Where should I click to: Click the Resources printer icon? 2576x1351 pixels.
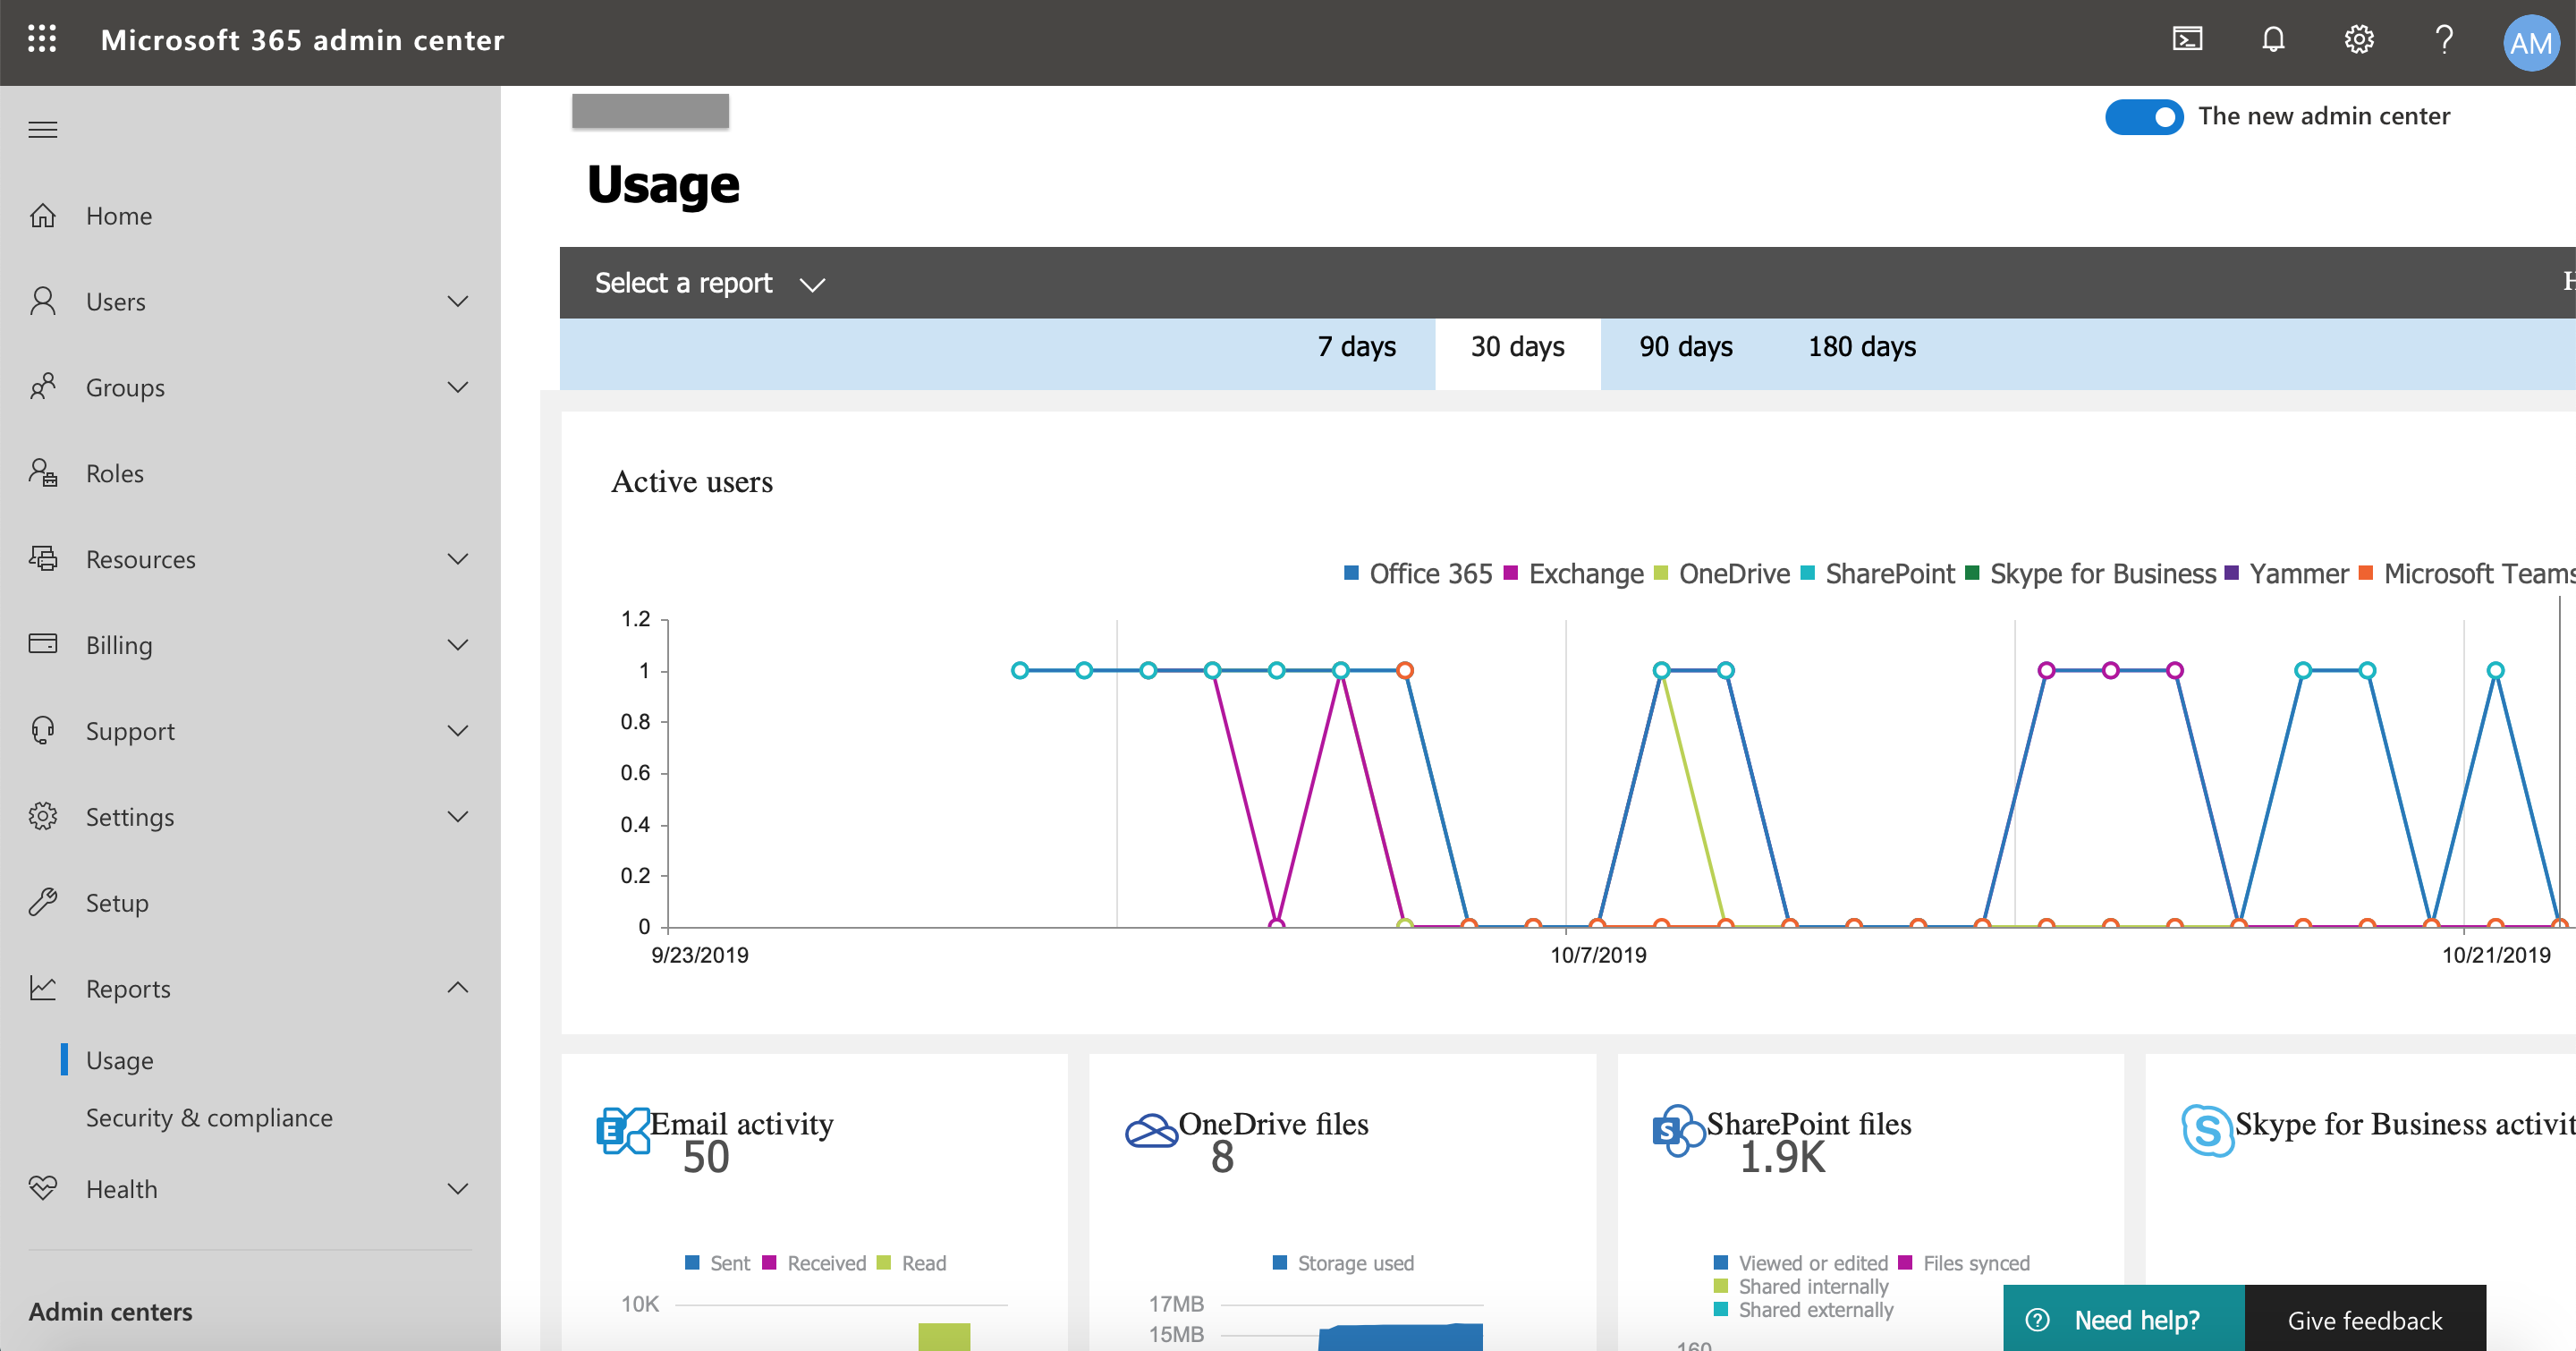point(43,559)
